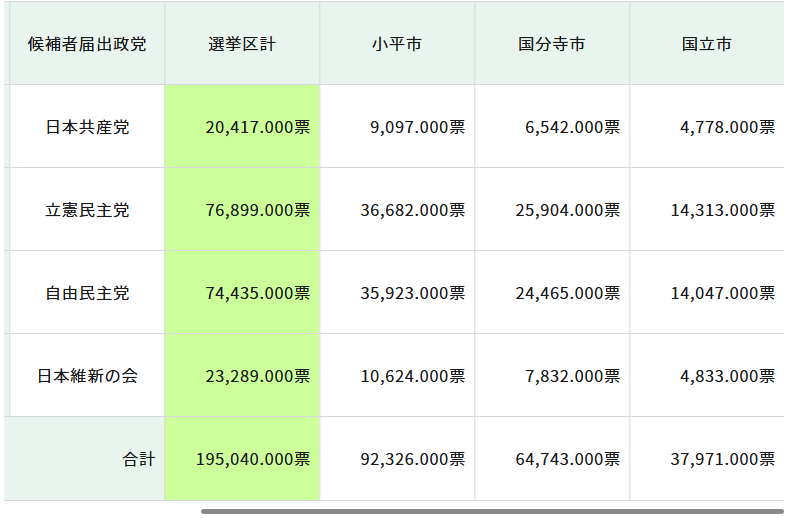Click the 74,435.000票 highlighted cell

[257, 293]
